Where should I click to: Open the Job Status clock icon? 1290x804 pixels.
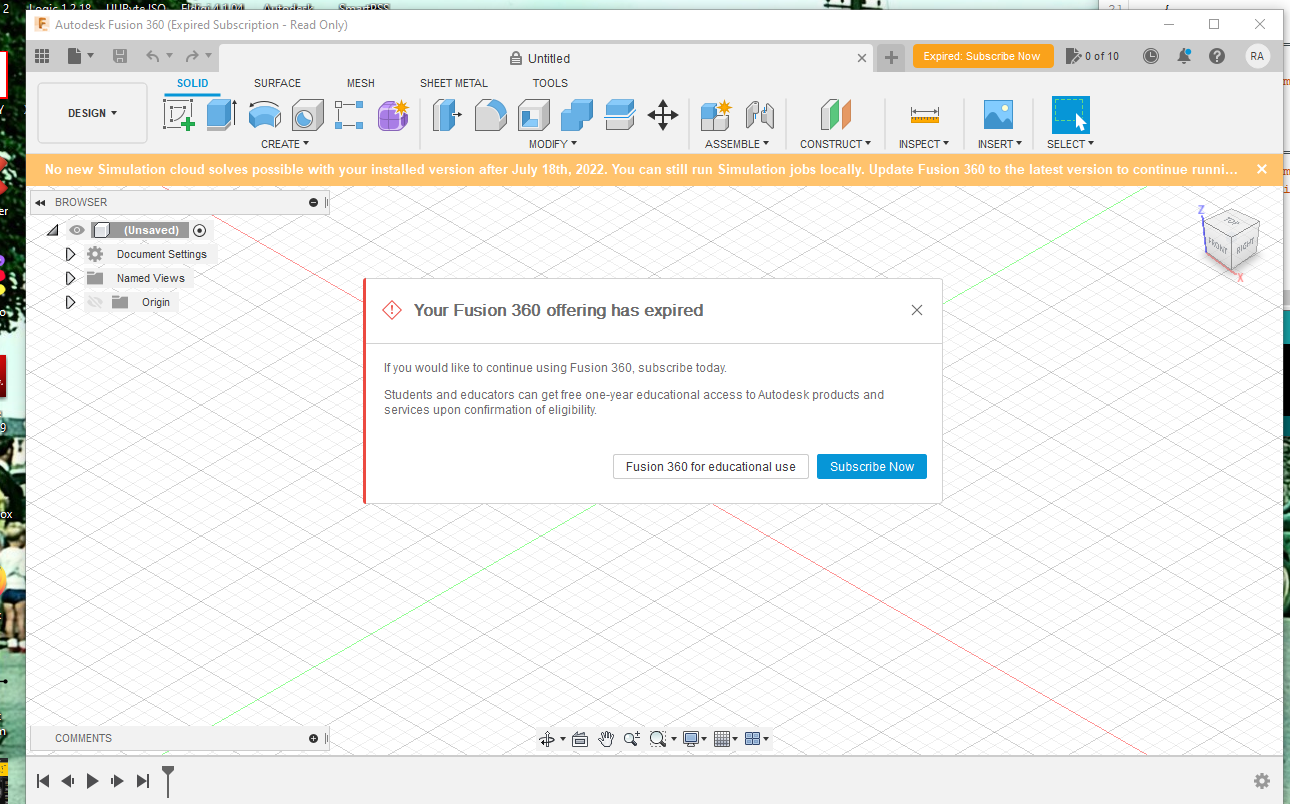pos(1151,56)
